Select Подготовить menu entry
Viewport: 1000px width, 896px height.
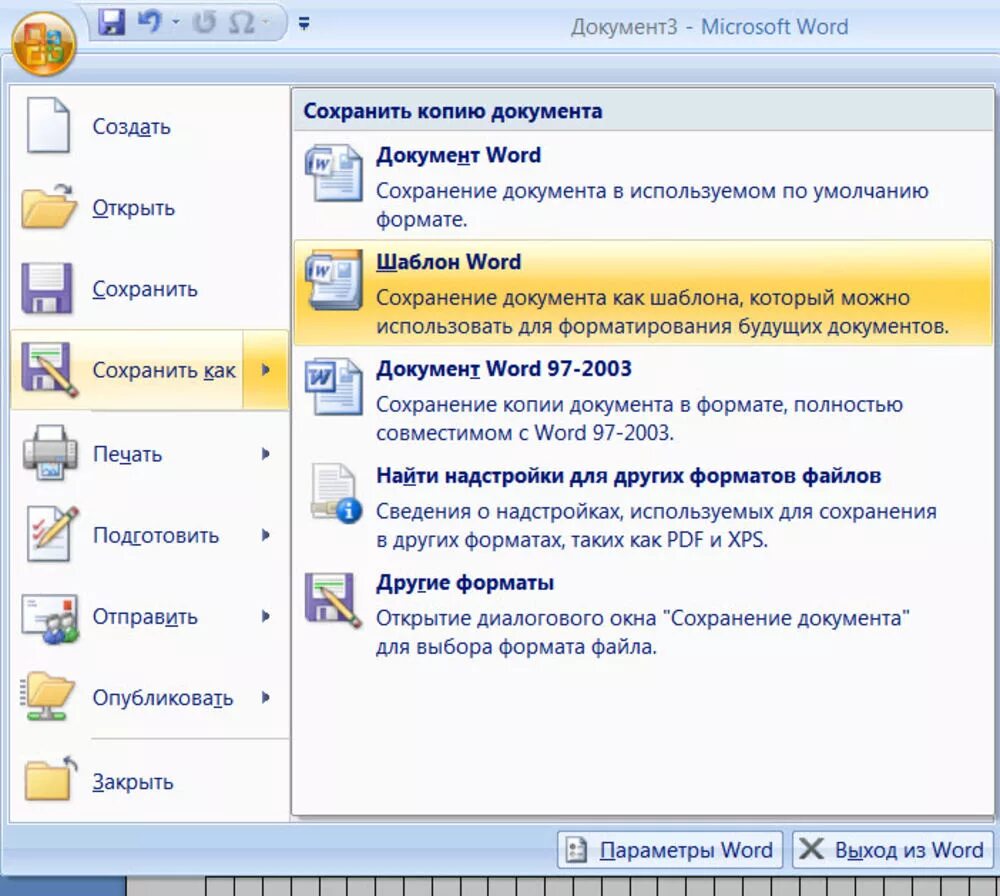click(x=156, y=535)
